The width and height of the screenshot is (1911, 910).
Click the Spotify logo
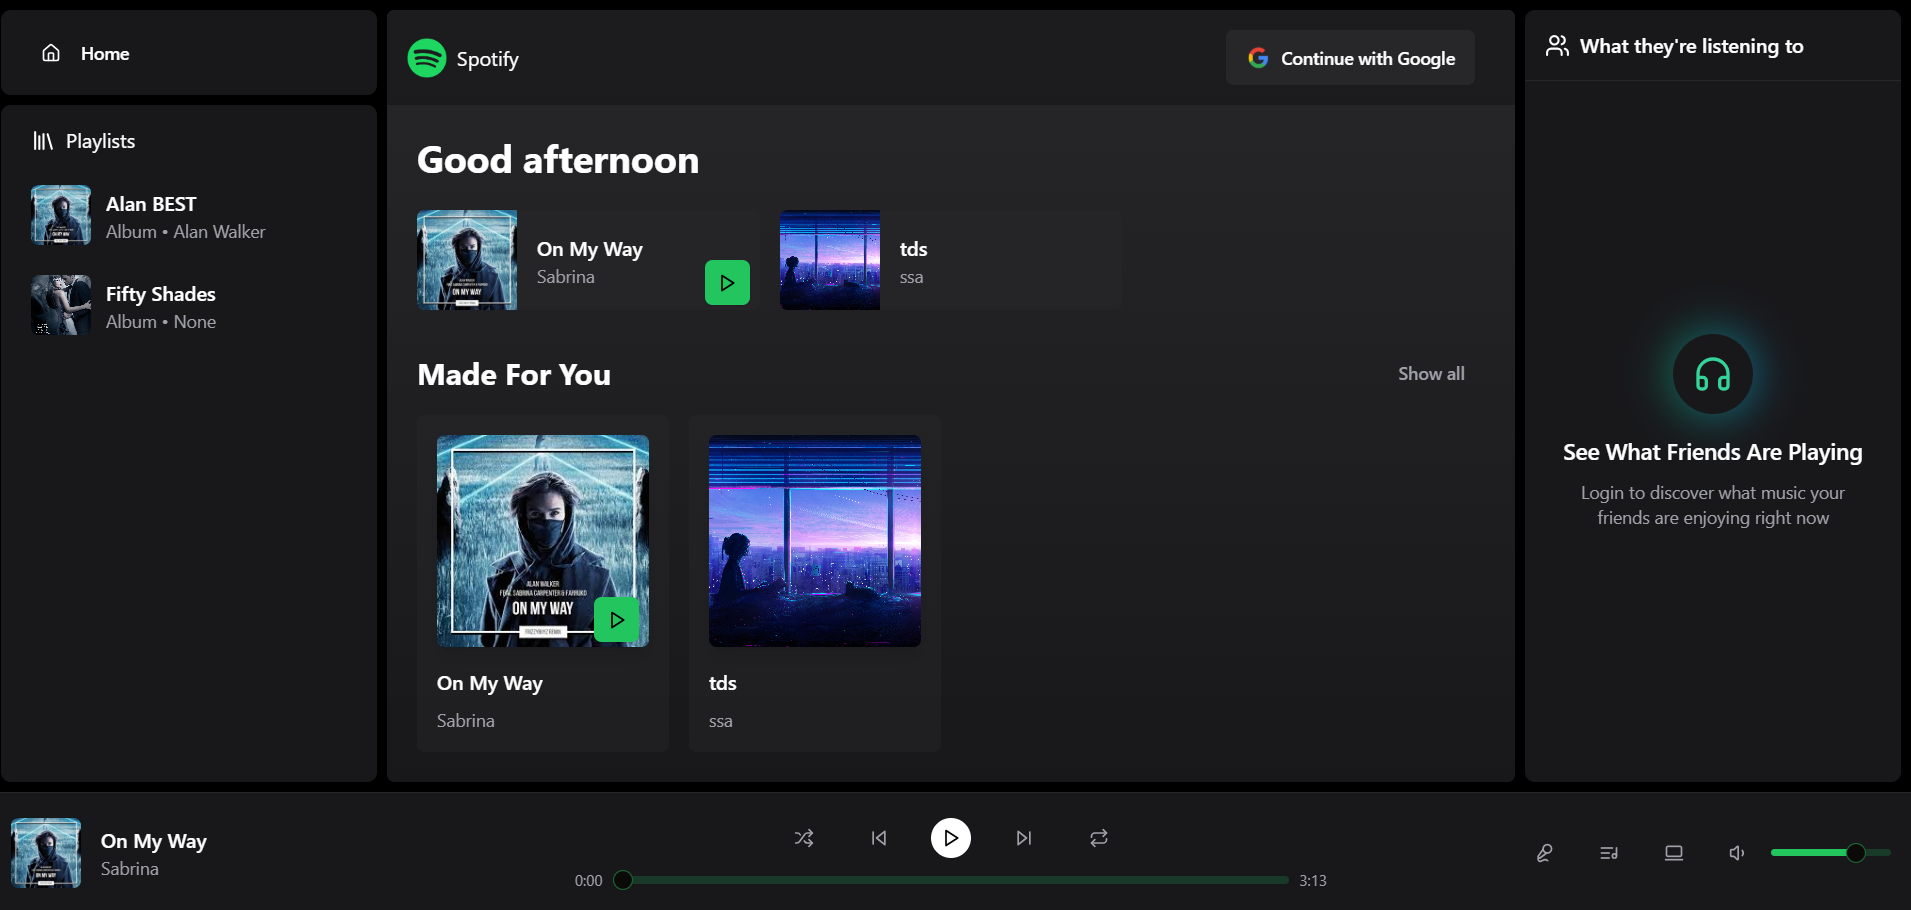click(427, 58)
